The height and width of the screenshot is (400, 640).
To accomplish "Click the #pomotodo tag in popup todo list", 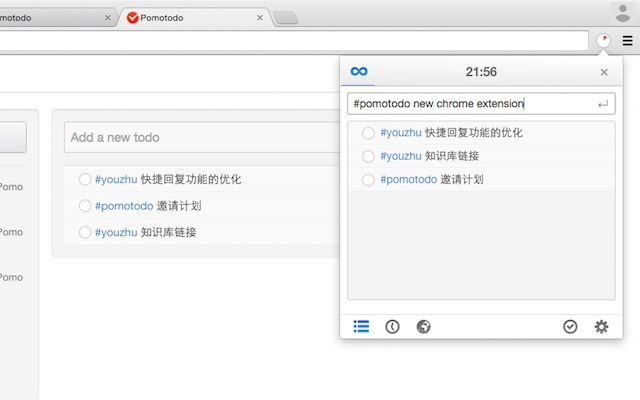I will pos(408,179).
